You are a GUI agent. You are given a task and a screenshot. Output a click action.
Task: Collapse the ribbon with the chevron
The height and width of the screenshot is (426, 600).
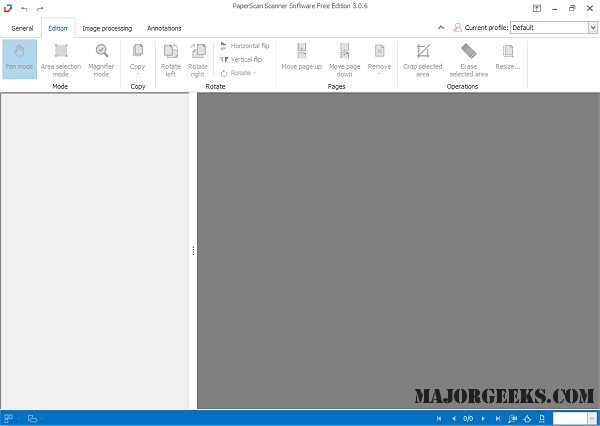441,28
